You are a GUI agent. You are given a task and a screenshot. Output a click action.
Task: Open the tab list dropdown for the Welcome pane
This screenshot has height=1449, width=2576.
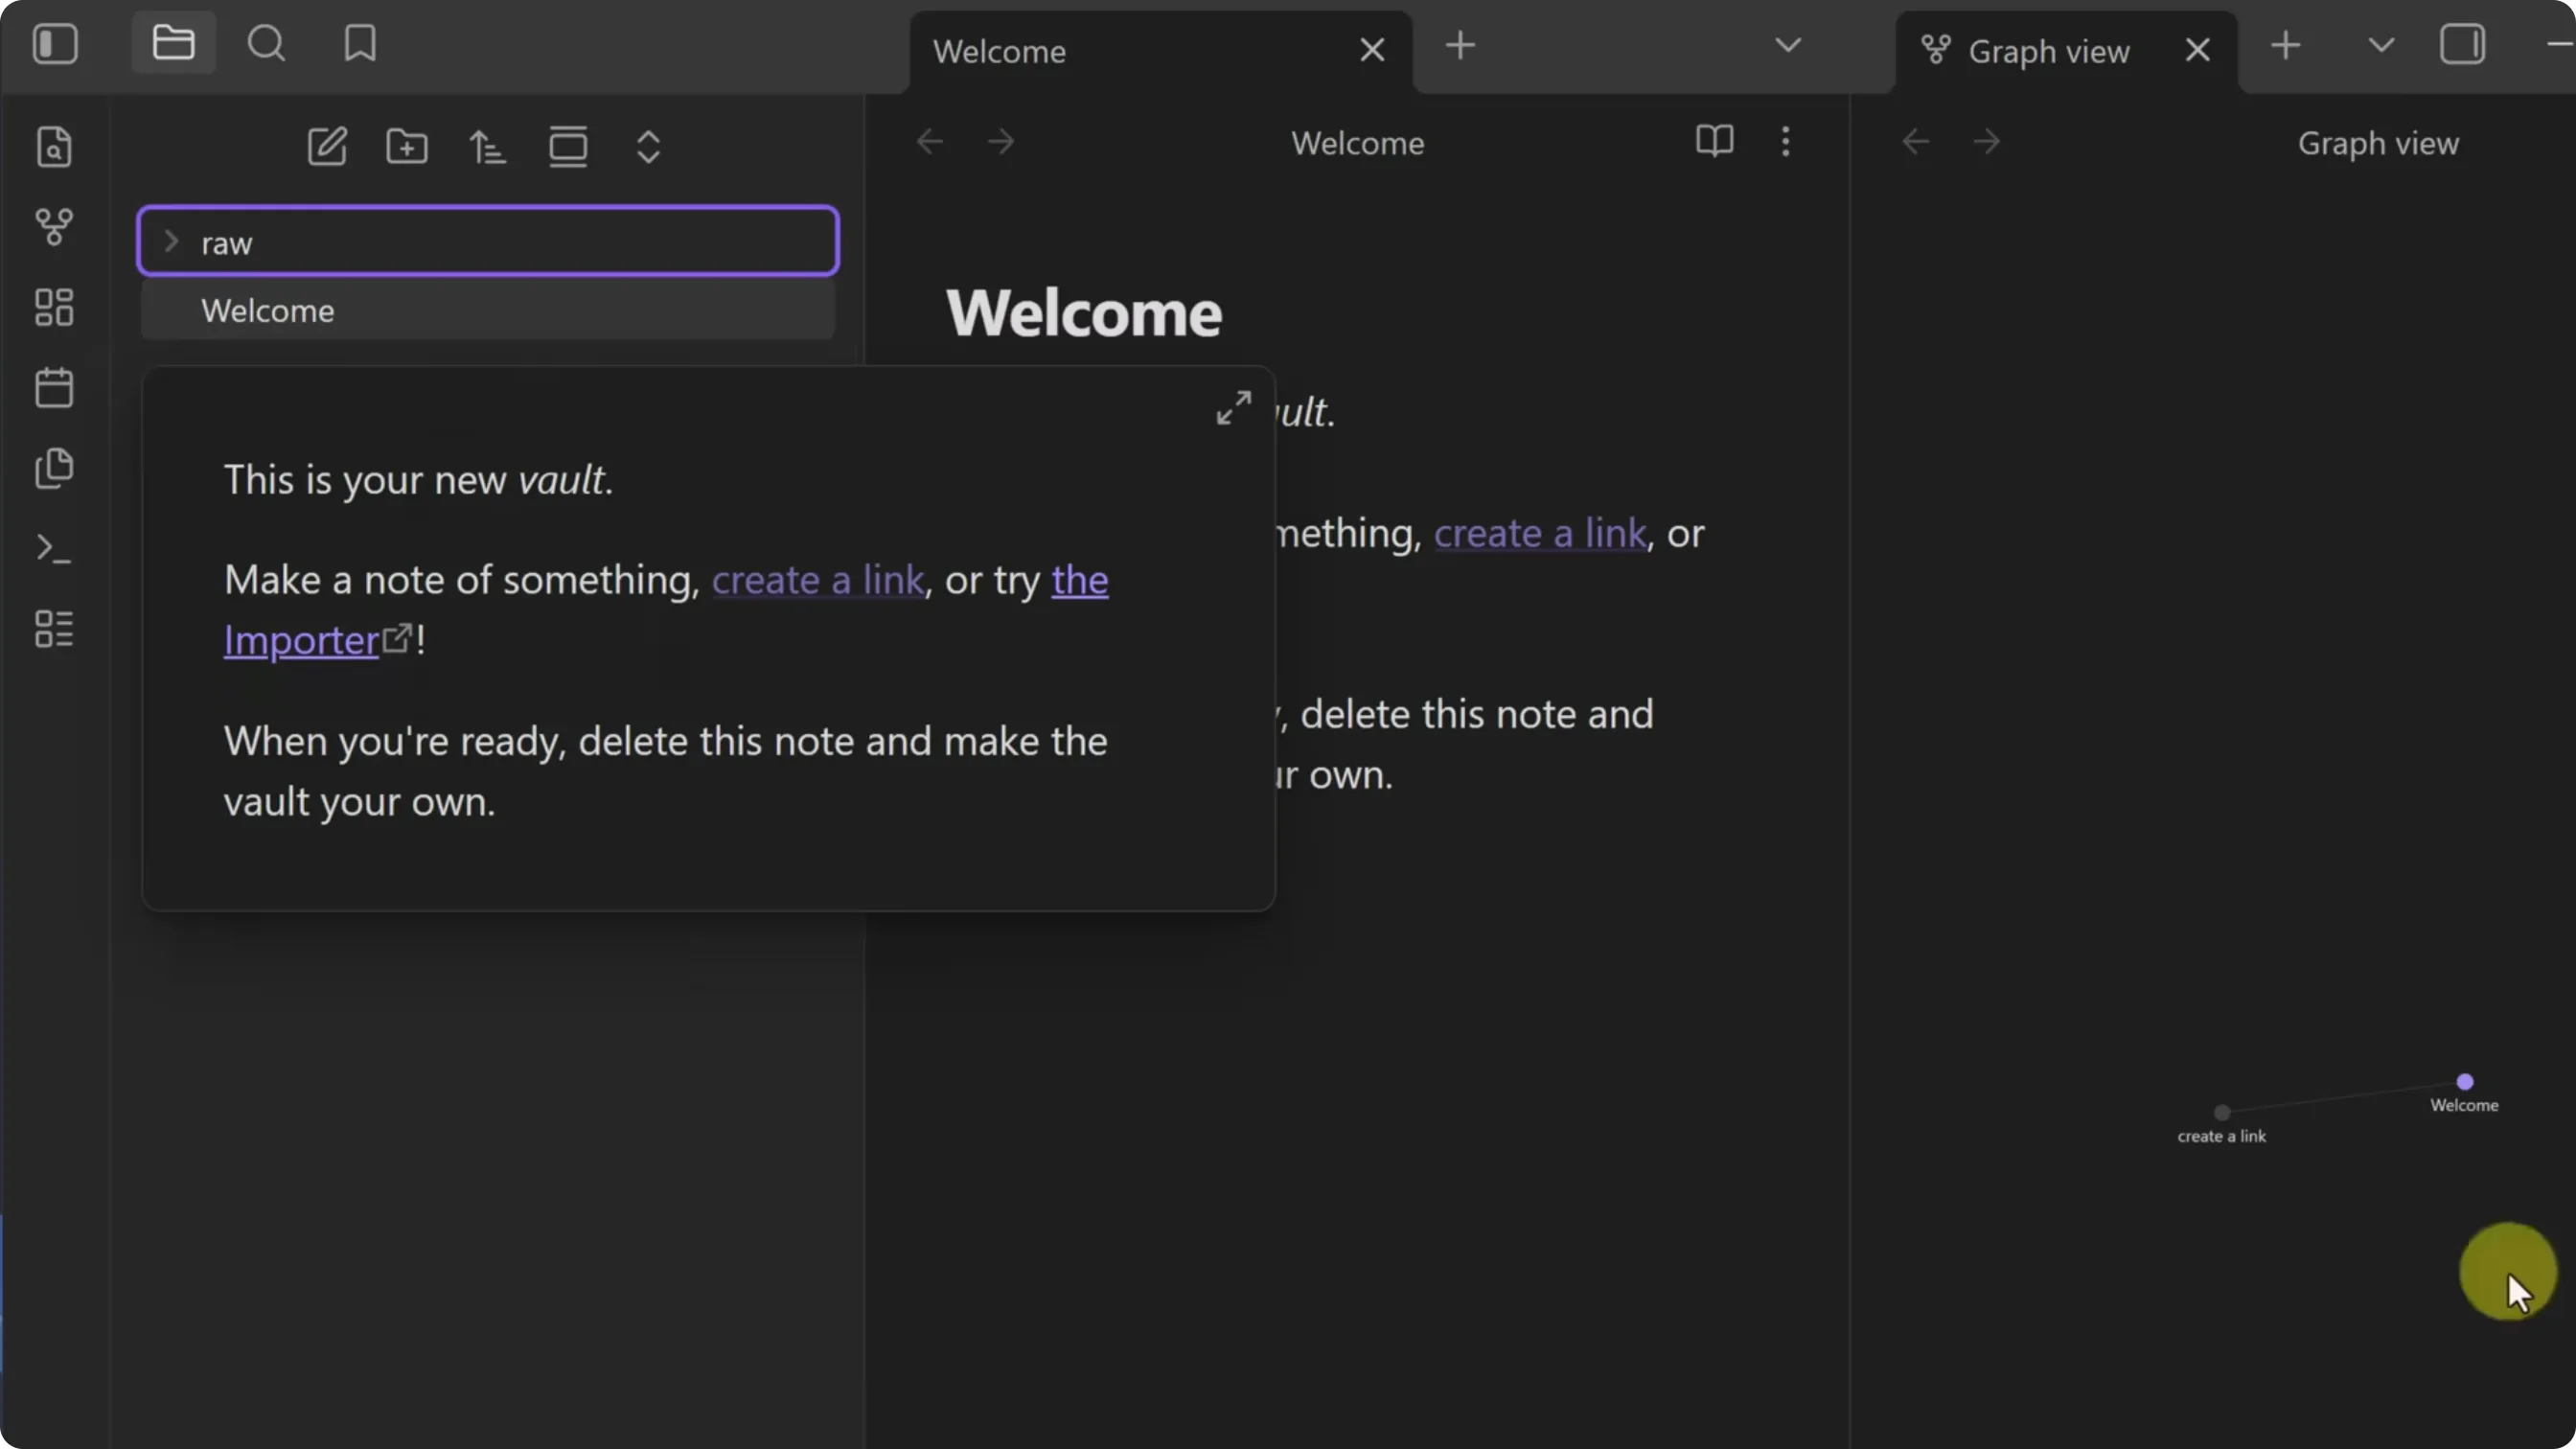[x=1788, y=45]
